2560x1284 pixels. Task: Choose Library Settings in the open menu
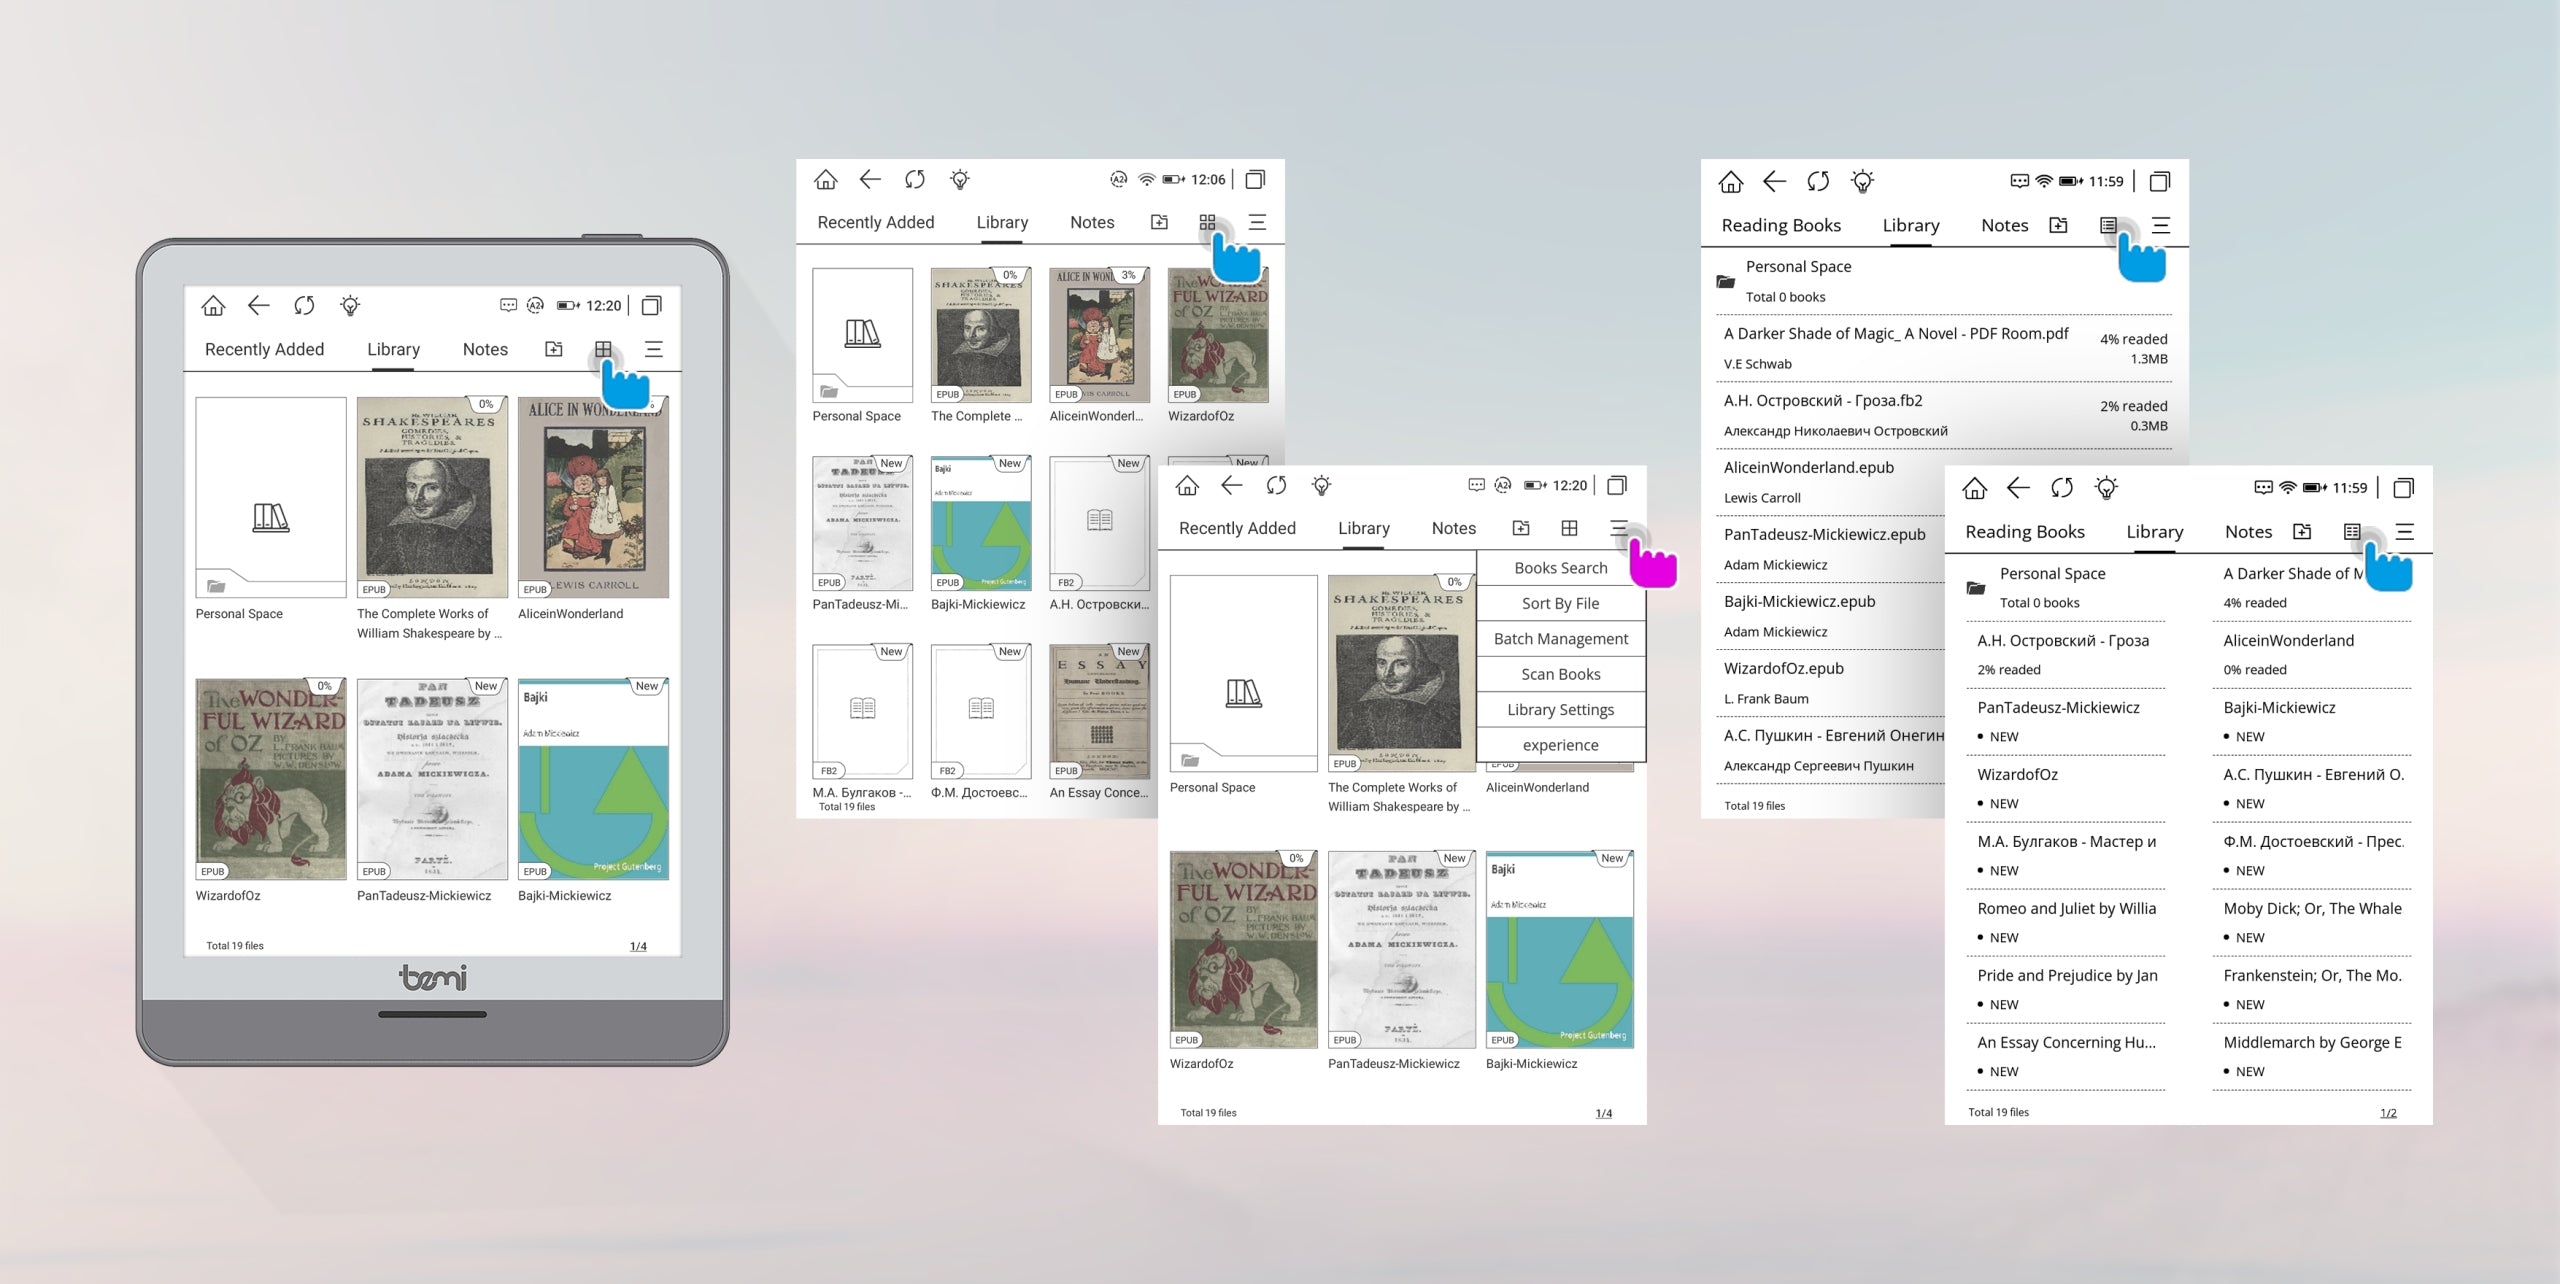pos(1560,710)
